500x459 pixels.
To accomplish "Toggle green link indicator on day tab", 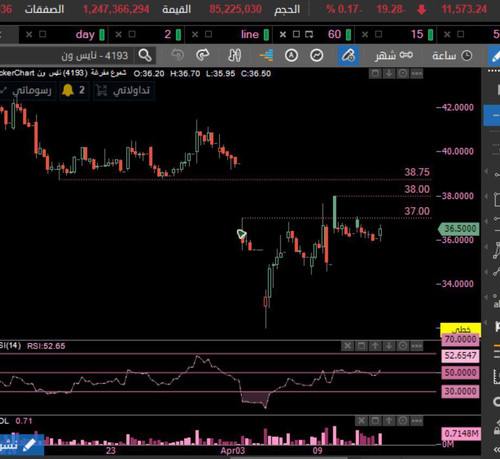I will 102,35.
